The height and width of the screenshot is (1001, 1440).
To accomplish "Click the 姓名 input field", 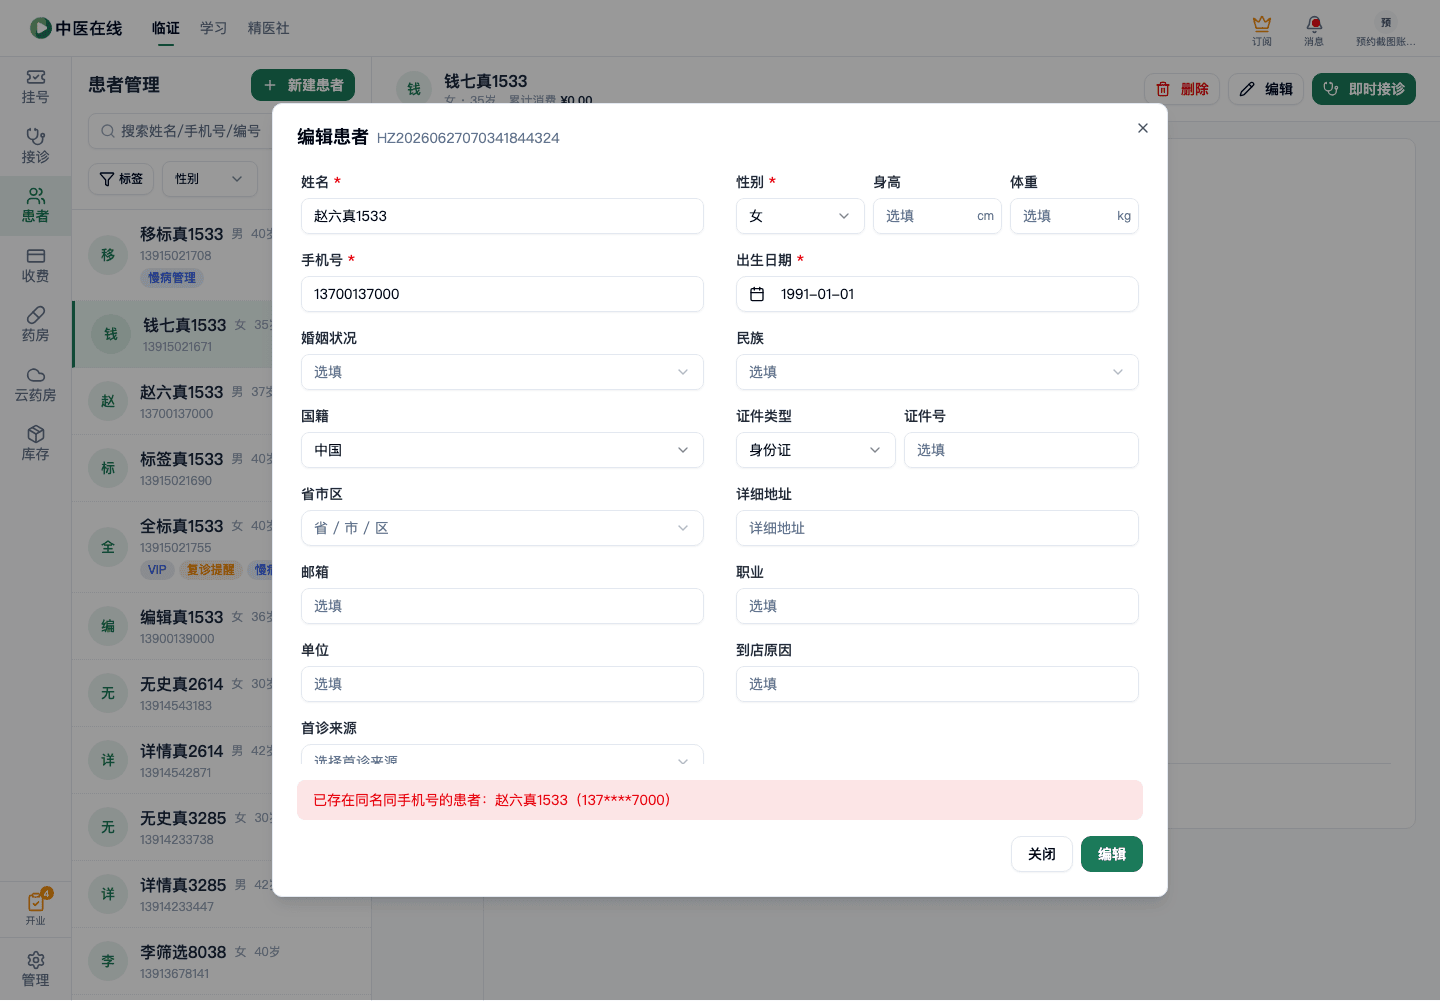I will [502, 216].
